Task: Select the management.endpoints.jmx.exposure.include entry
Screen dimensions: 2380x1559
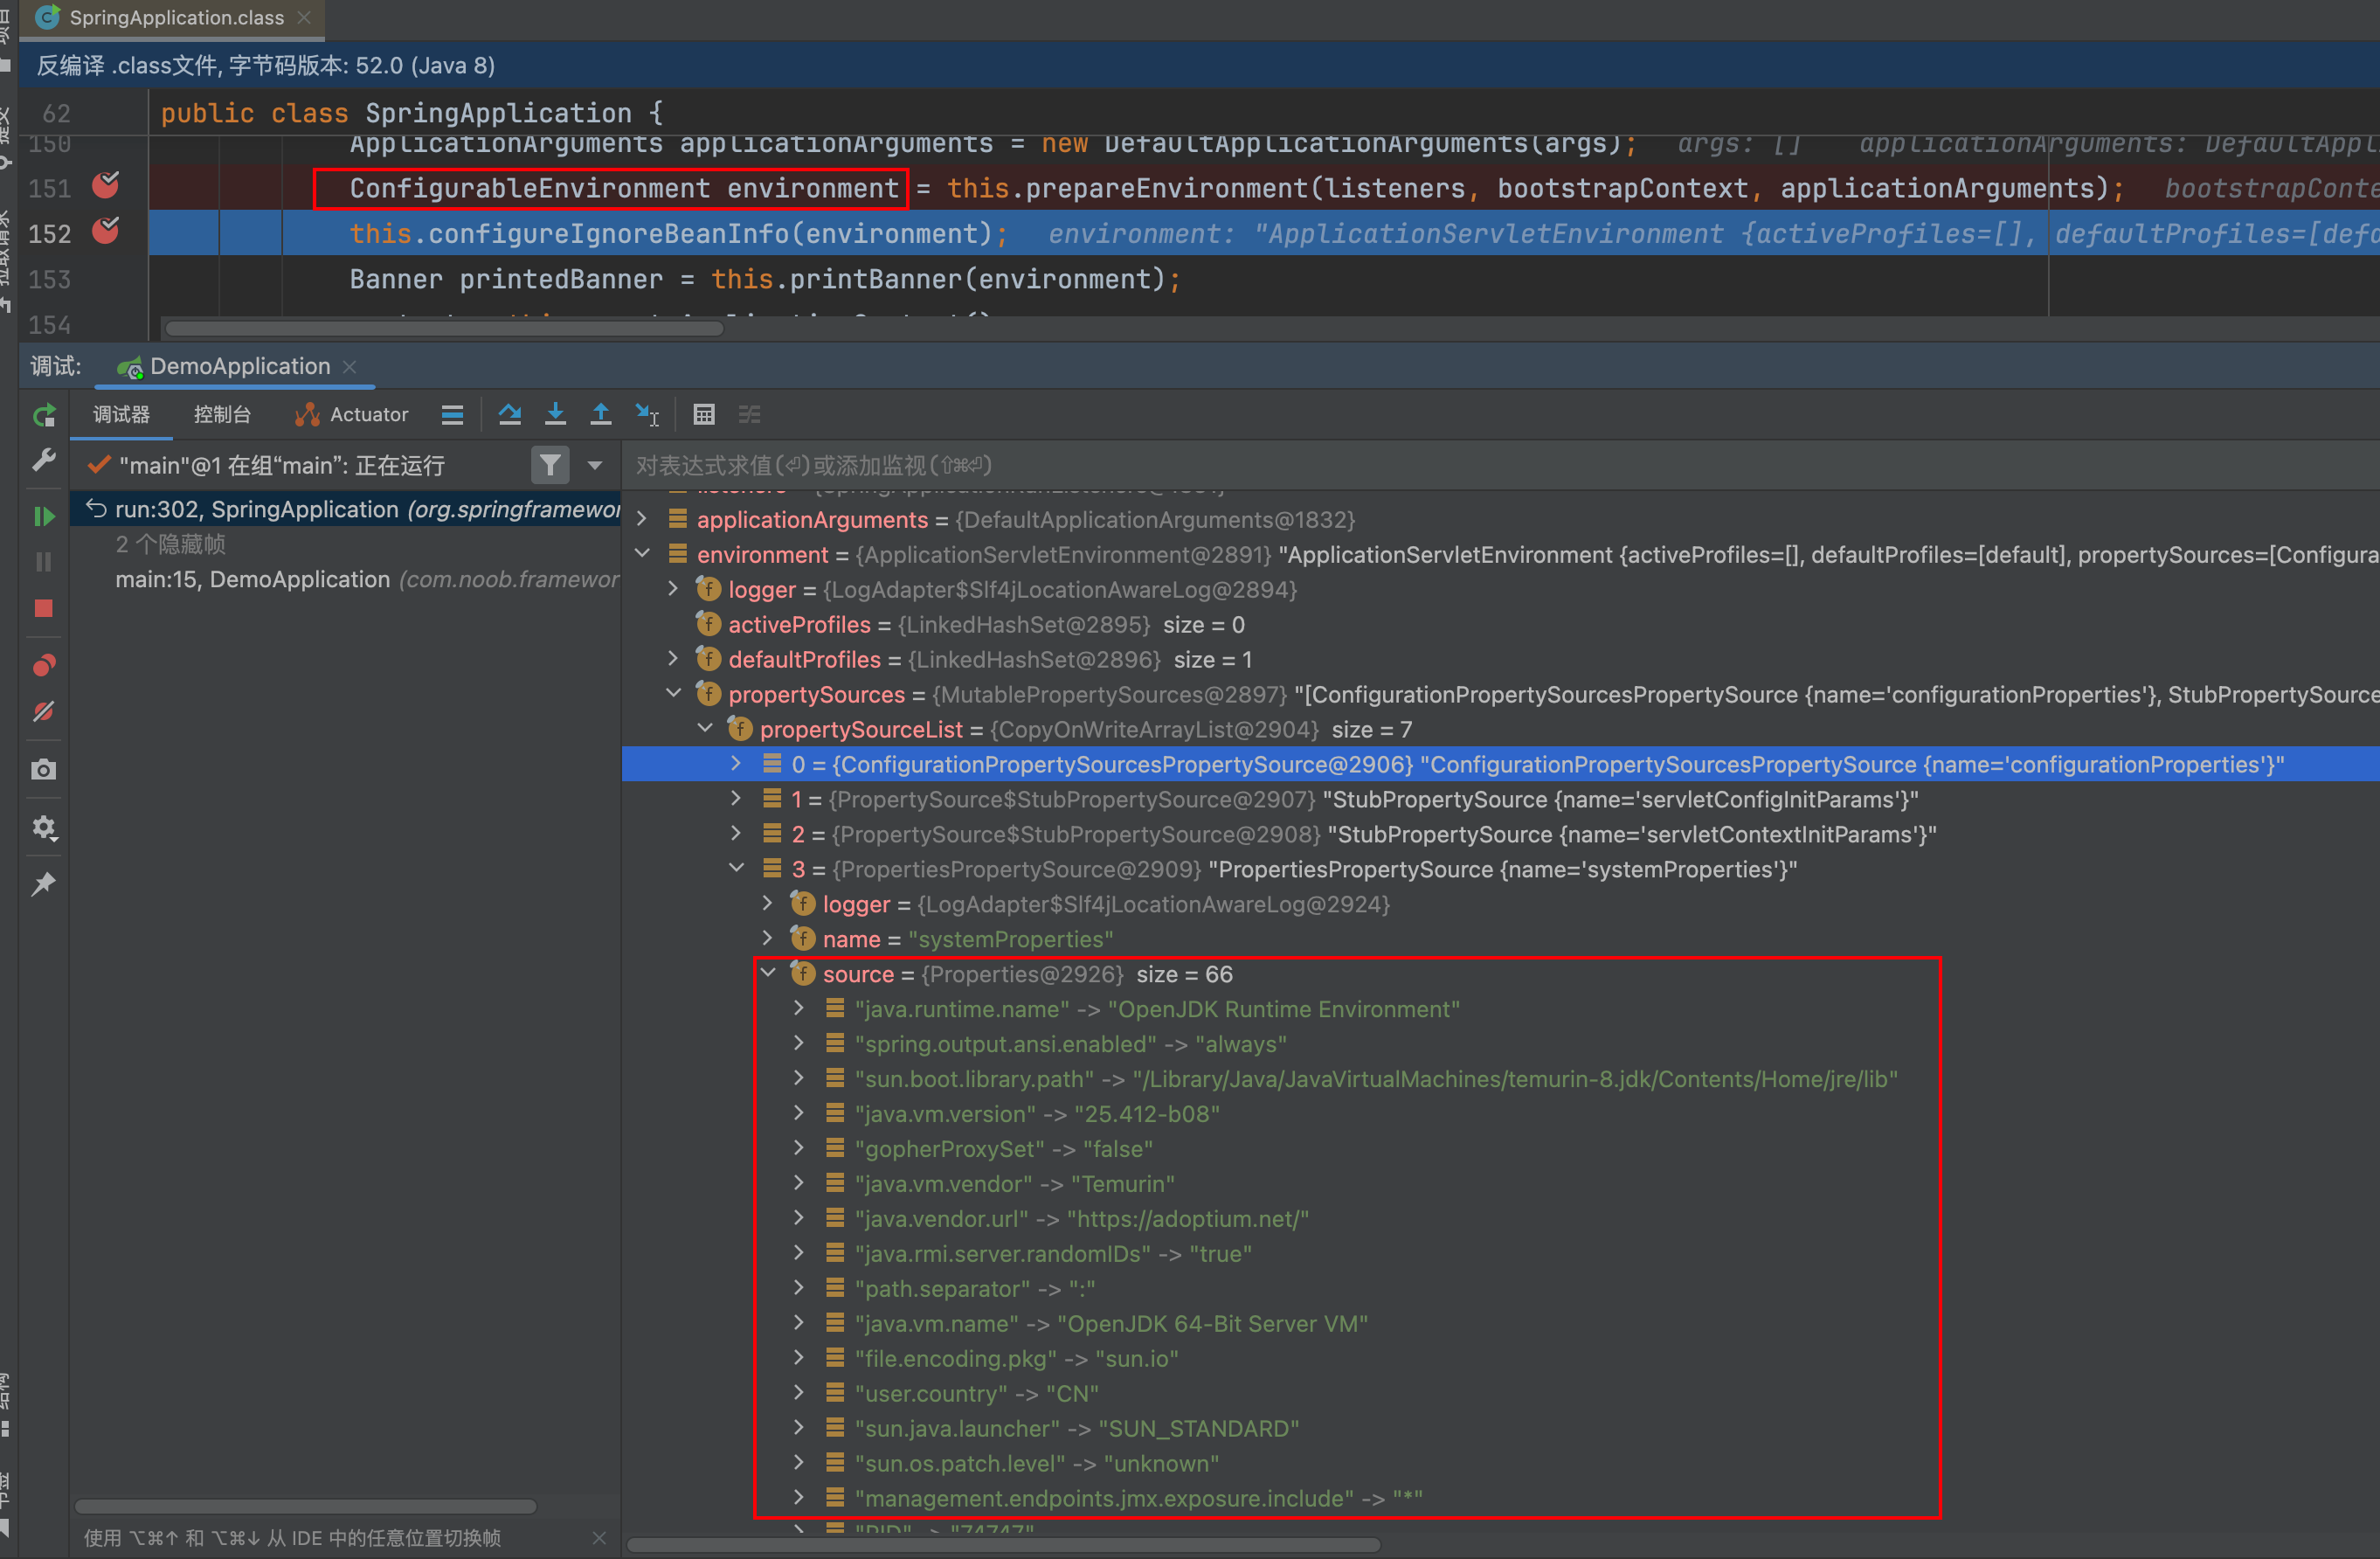Action: pyautogui.click(x=1500, y=1499)
